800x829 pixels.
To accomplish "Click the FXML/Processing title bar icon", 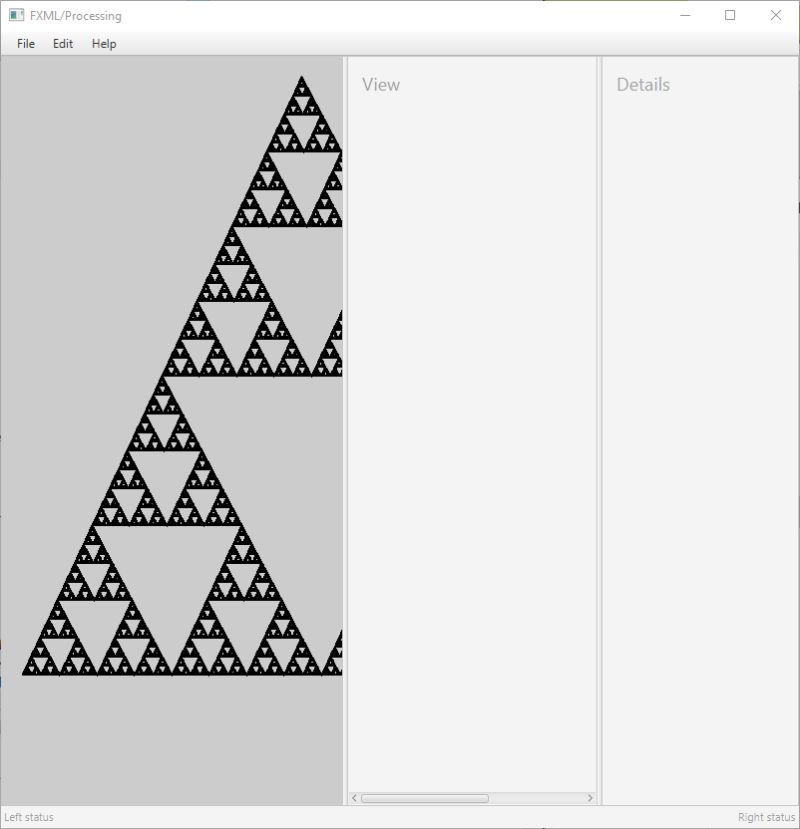I will point(14,15).
